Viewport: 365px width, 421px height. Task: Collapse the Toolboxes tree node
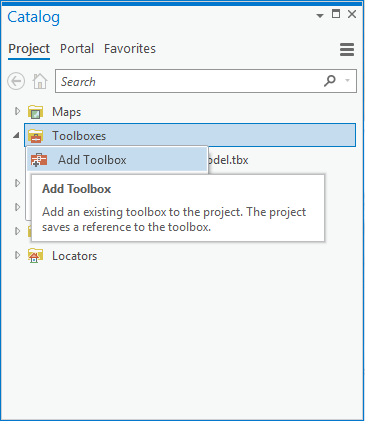pos(16,135)
